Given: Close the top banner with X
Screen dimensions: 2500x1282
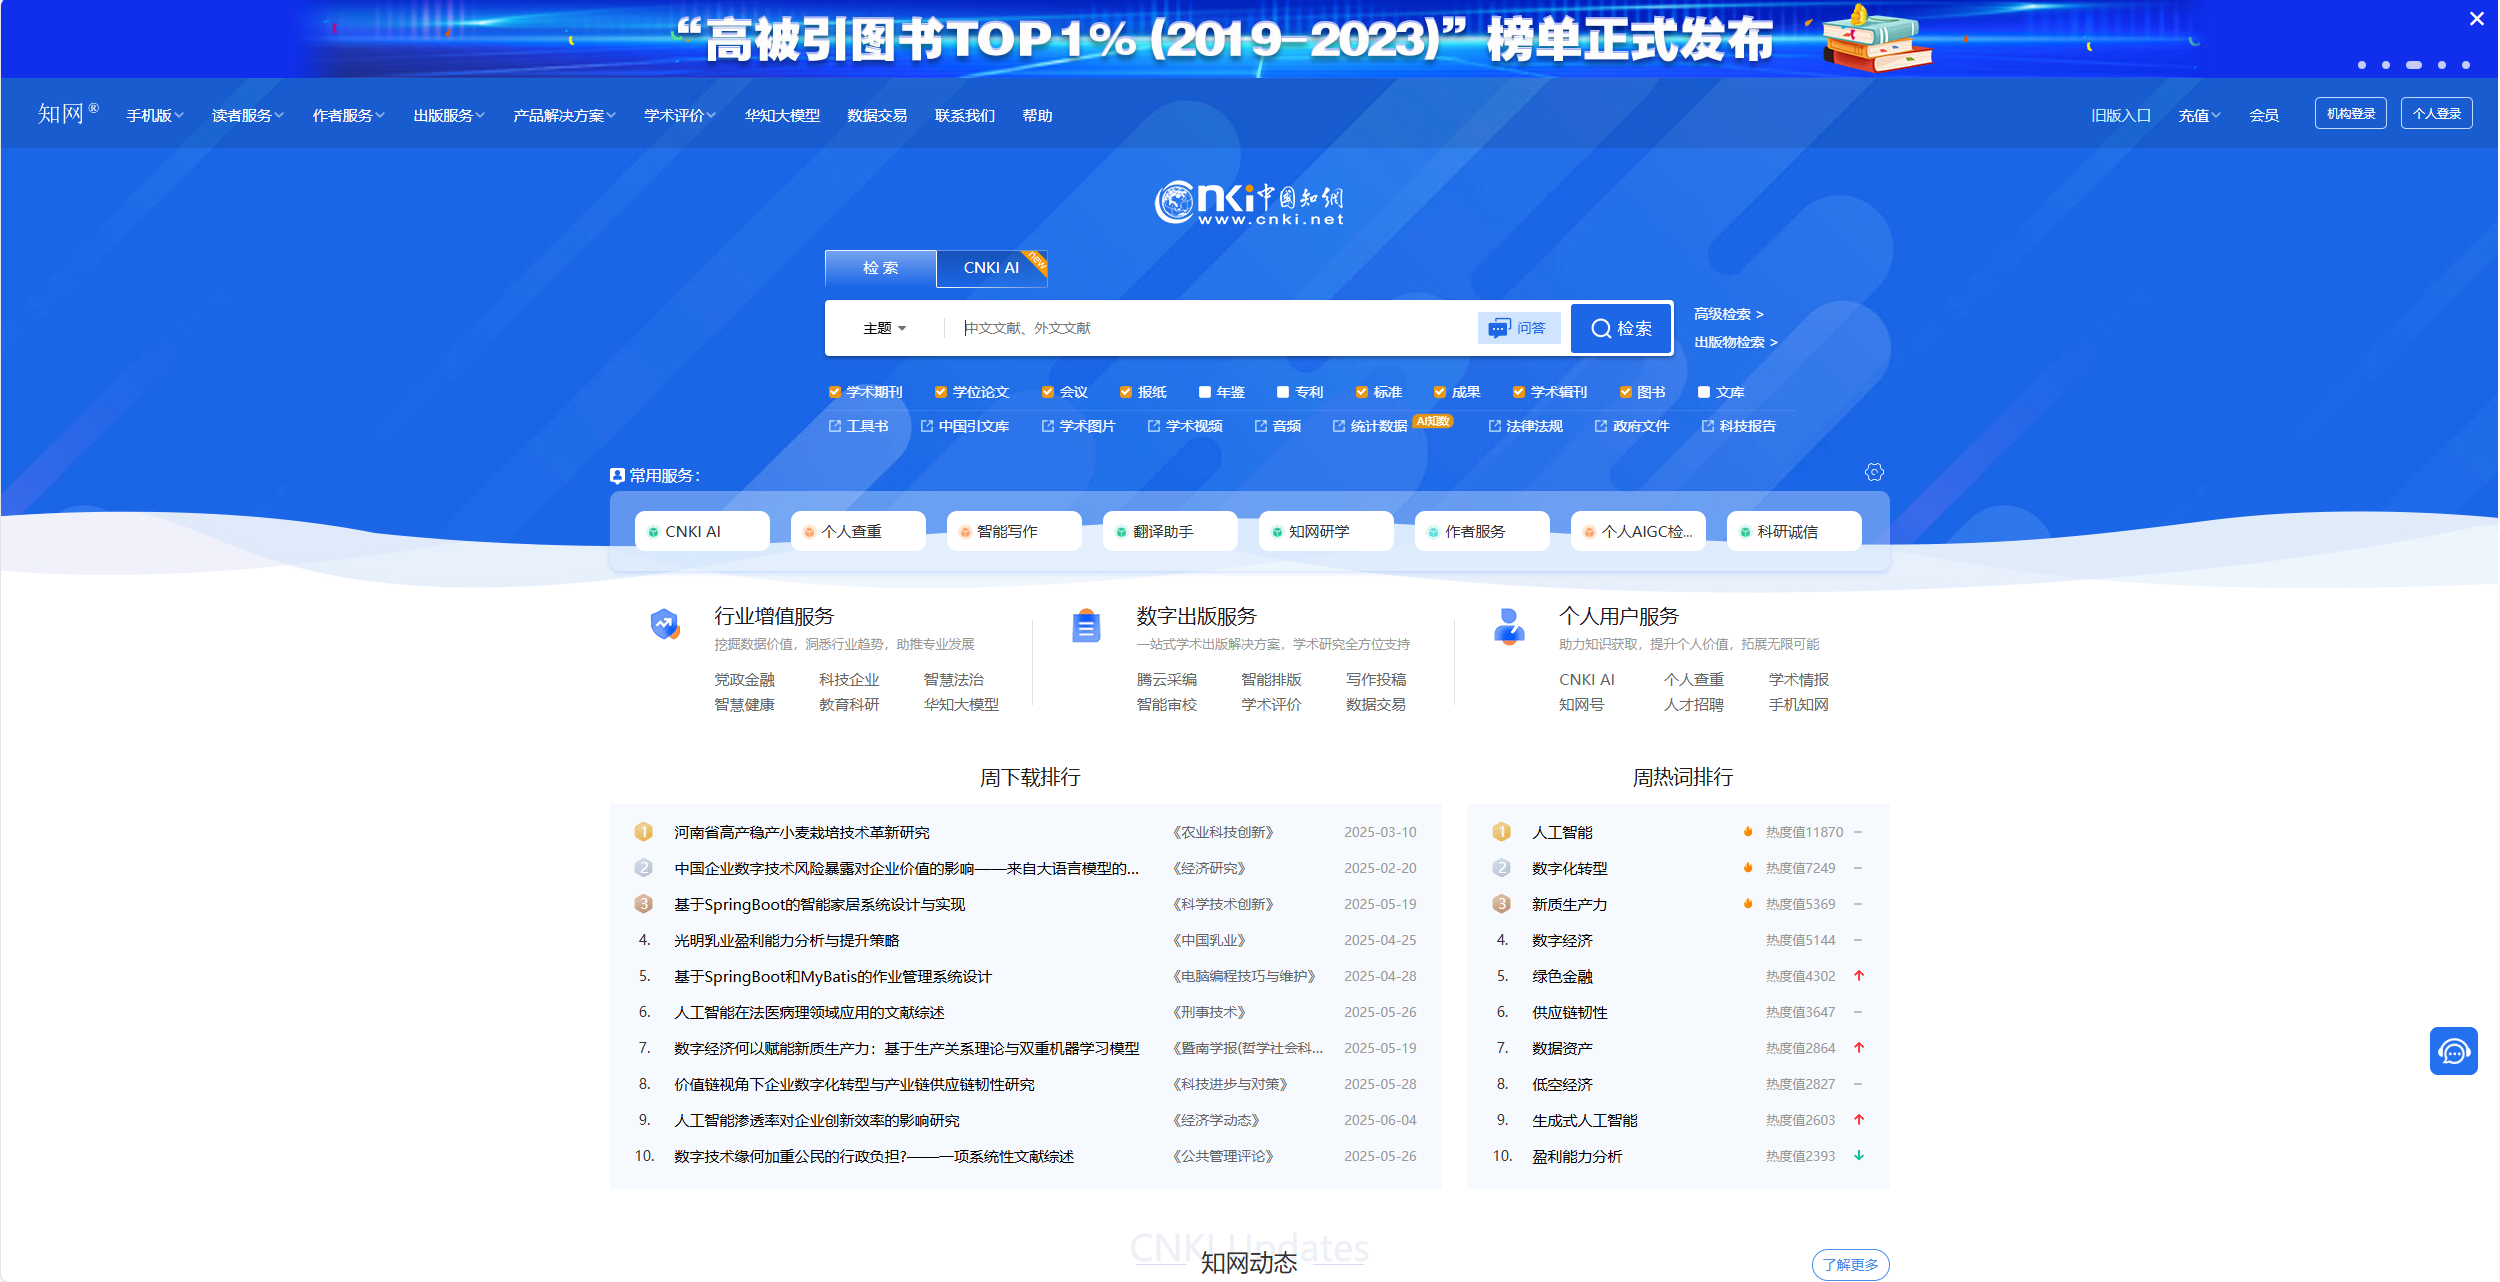Looking at the screenshot, I should (2477, 18).
